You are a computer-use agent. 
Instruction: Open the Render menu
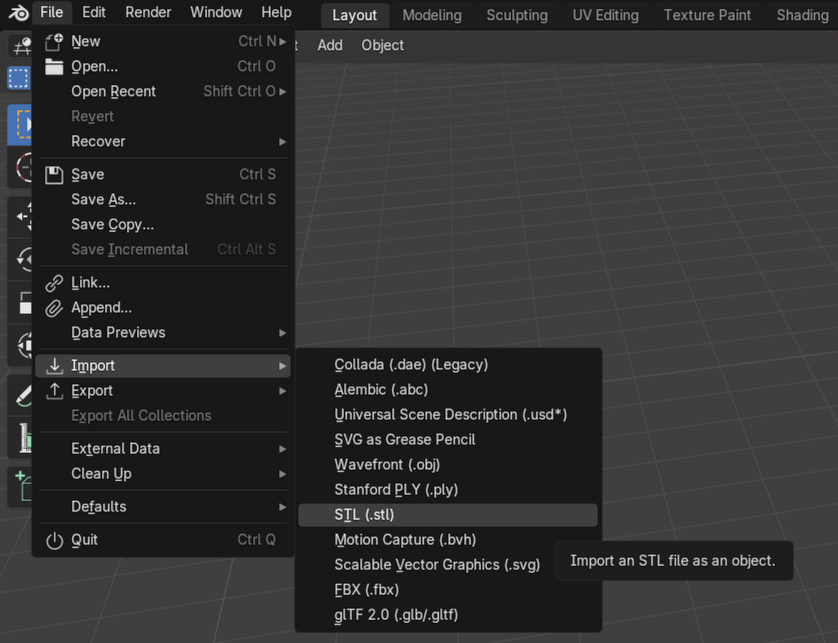click(147, 12)
